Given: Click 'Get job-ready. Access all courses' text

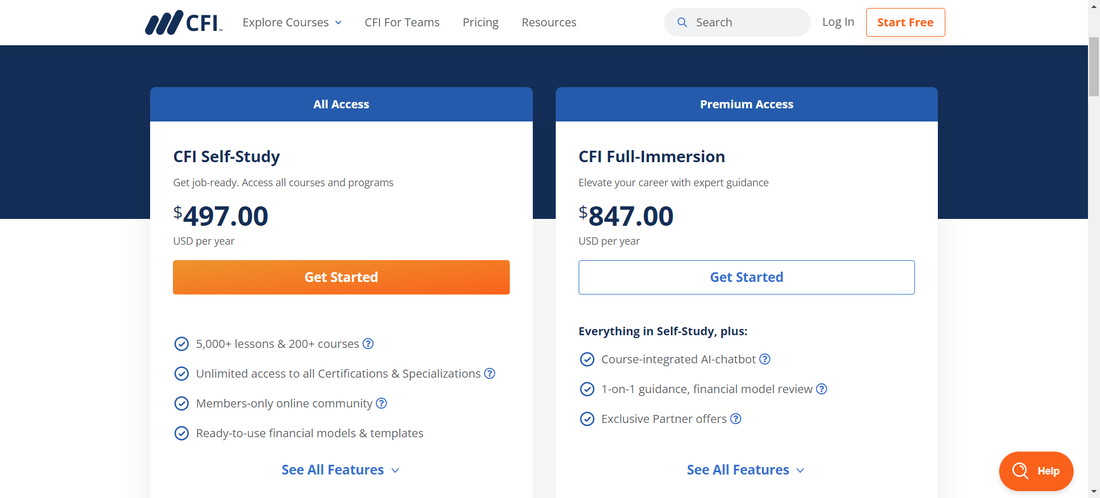Looking at the screenshot, I should (x=283, y=182).
